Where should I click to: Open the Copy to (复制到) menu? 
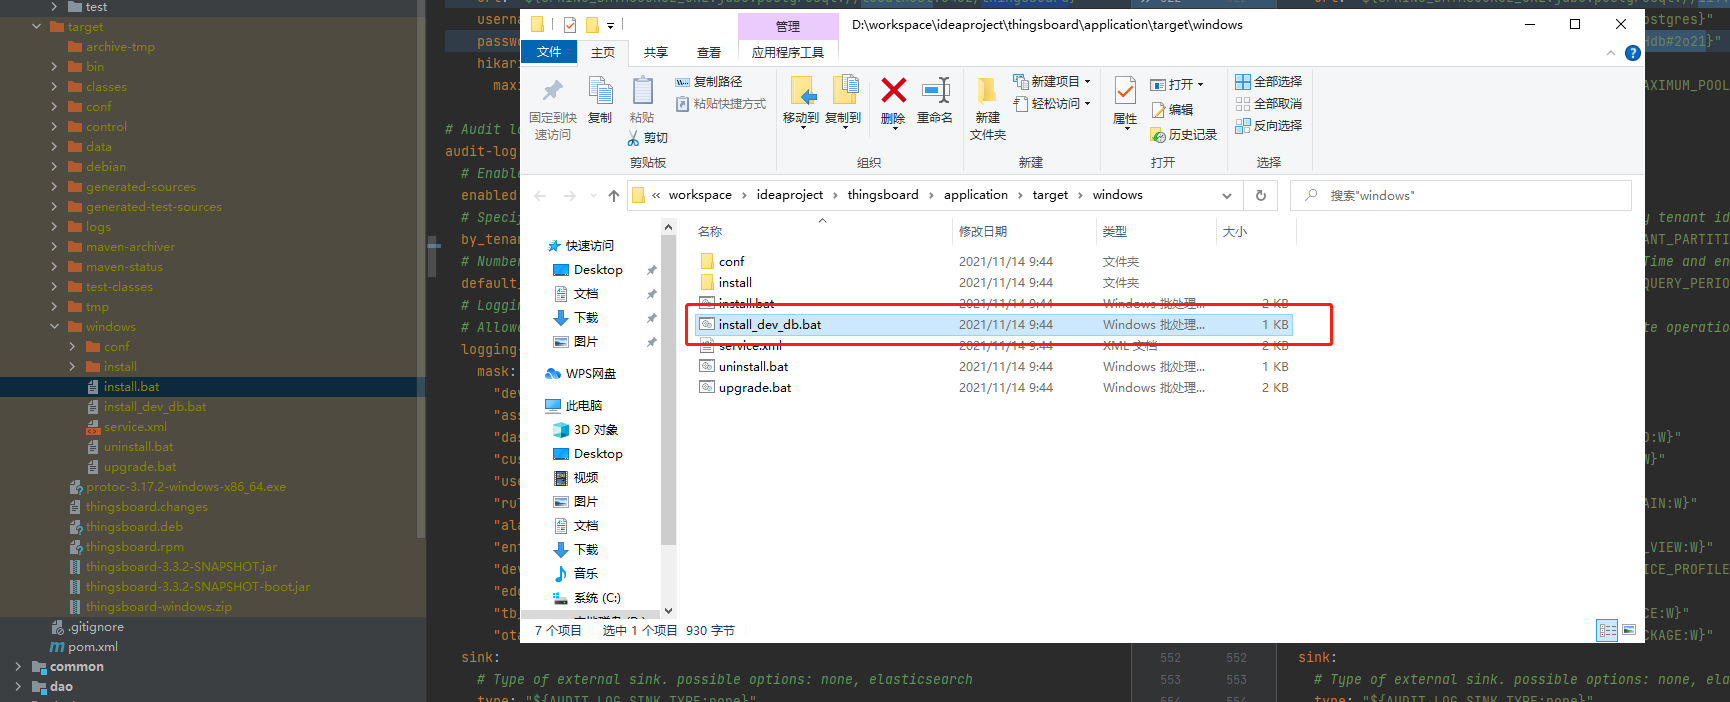tap(843, 104)
